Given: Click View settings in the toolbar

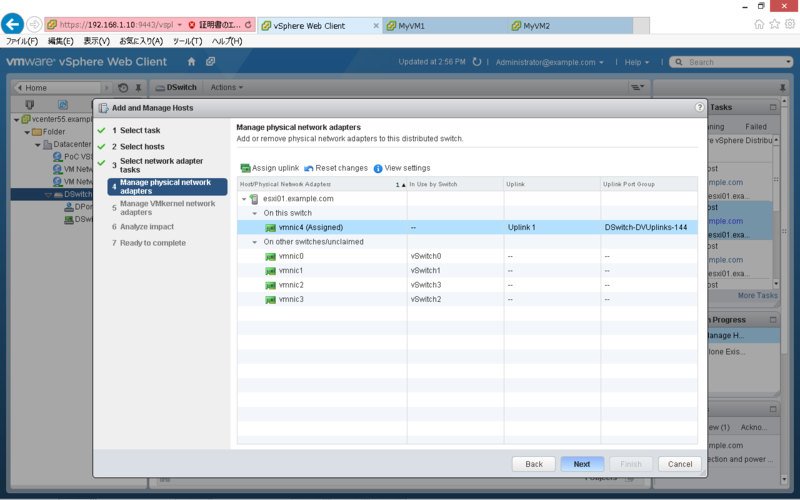Looking at the screenshot, I should click(x=402, y=168).
